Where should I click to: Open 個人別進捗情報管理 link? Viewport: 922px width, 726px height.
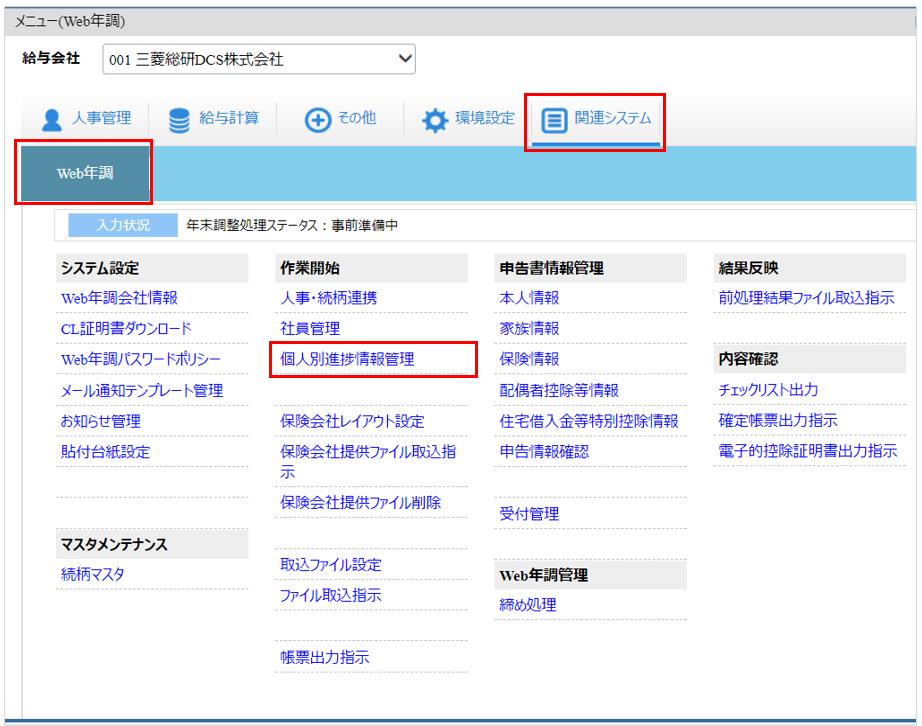(x=347, y=359)
